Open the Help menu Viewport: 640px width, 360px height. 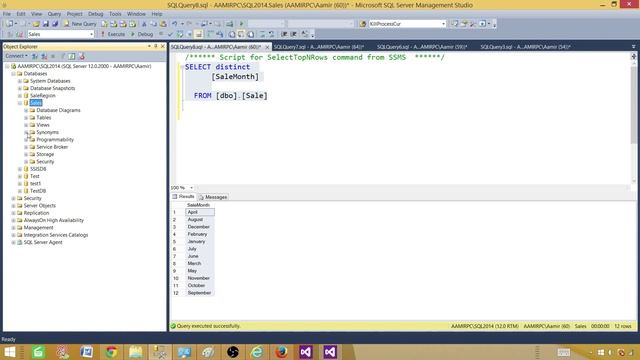pos(157,14)
